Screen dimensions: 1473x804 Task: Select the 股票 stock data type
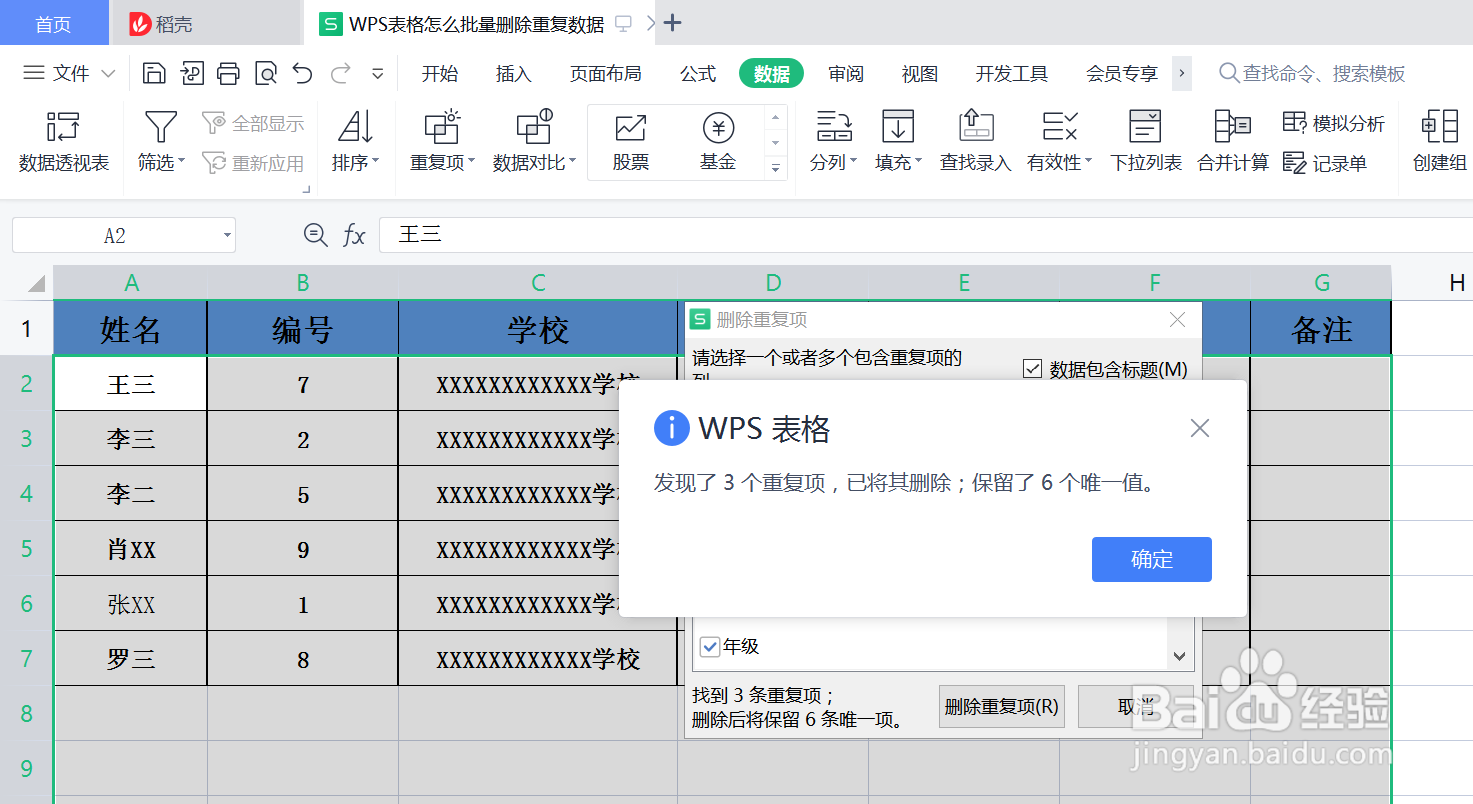tap(631, 142)
